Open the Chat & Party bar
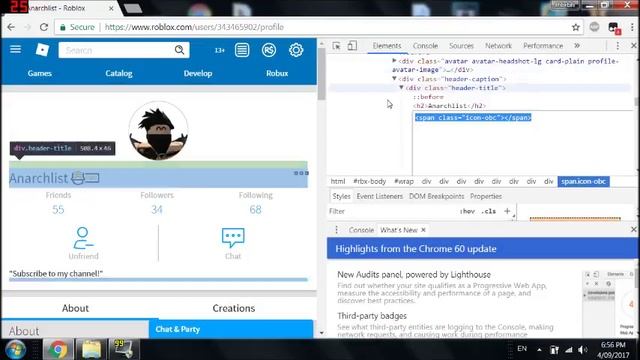 (x=231, y=329)
